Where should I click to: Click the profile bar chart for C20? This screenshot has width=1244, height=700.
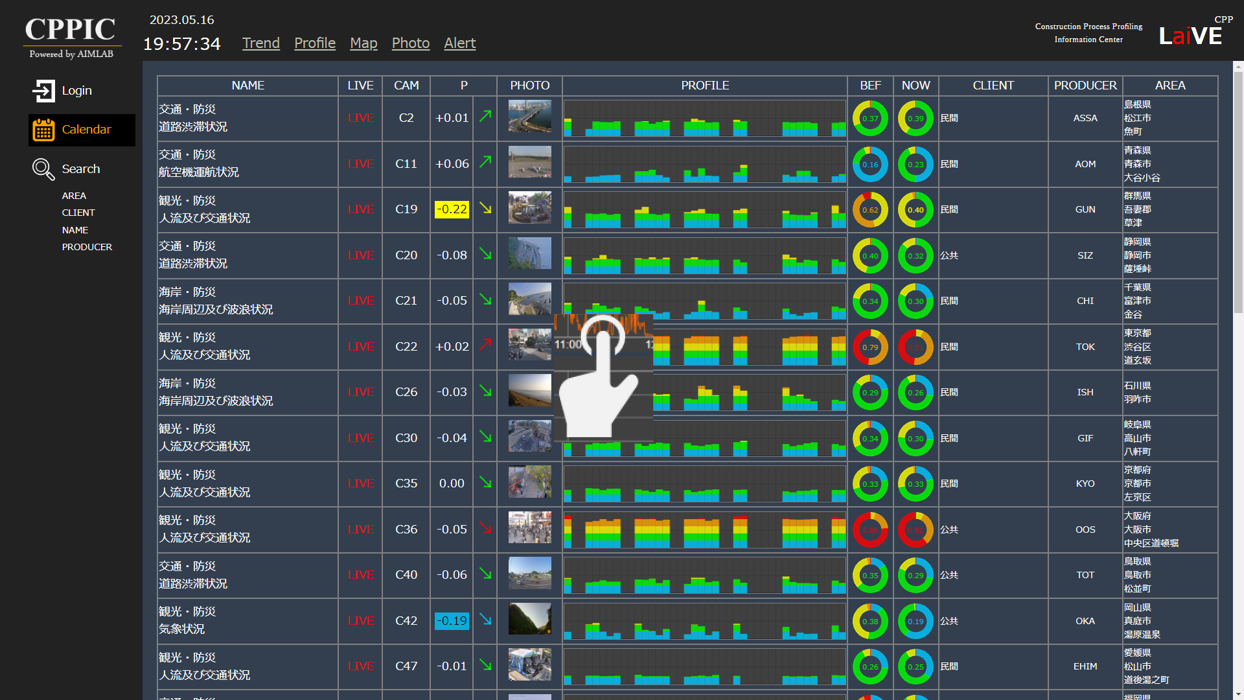704,256
